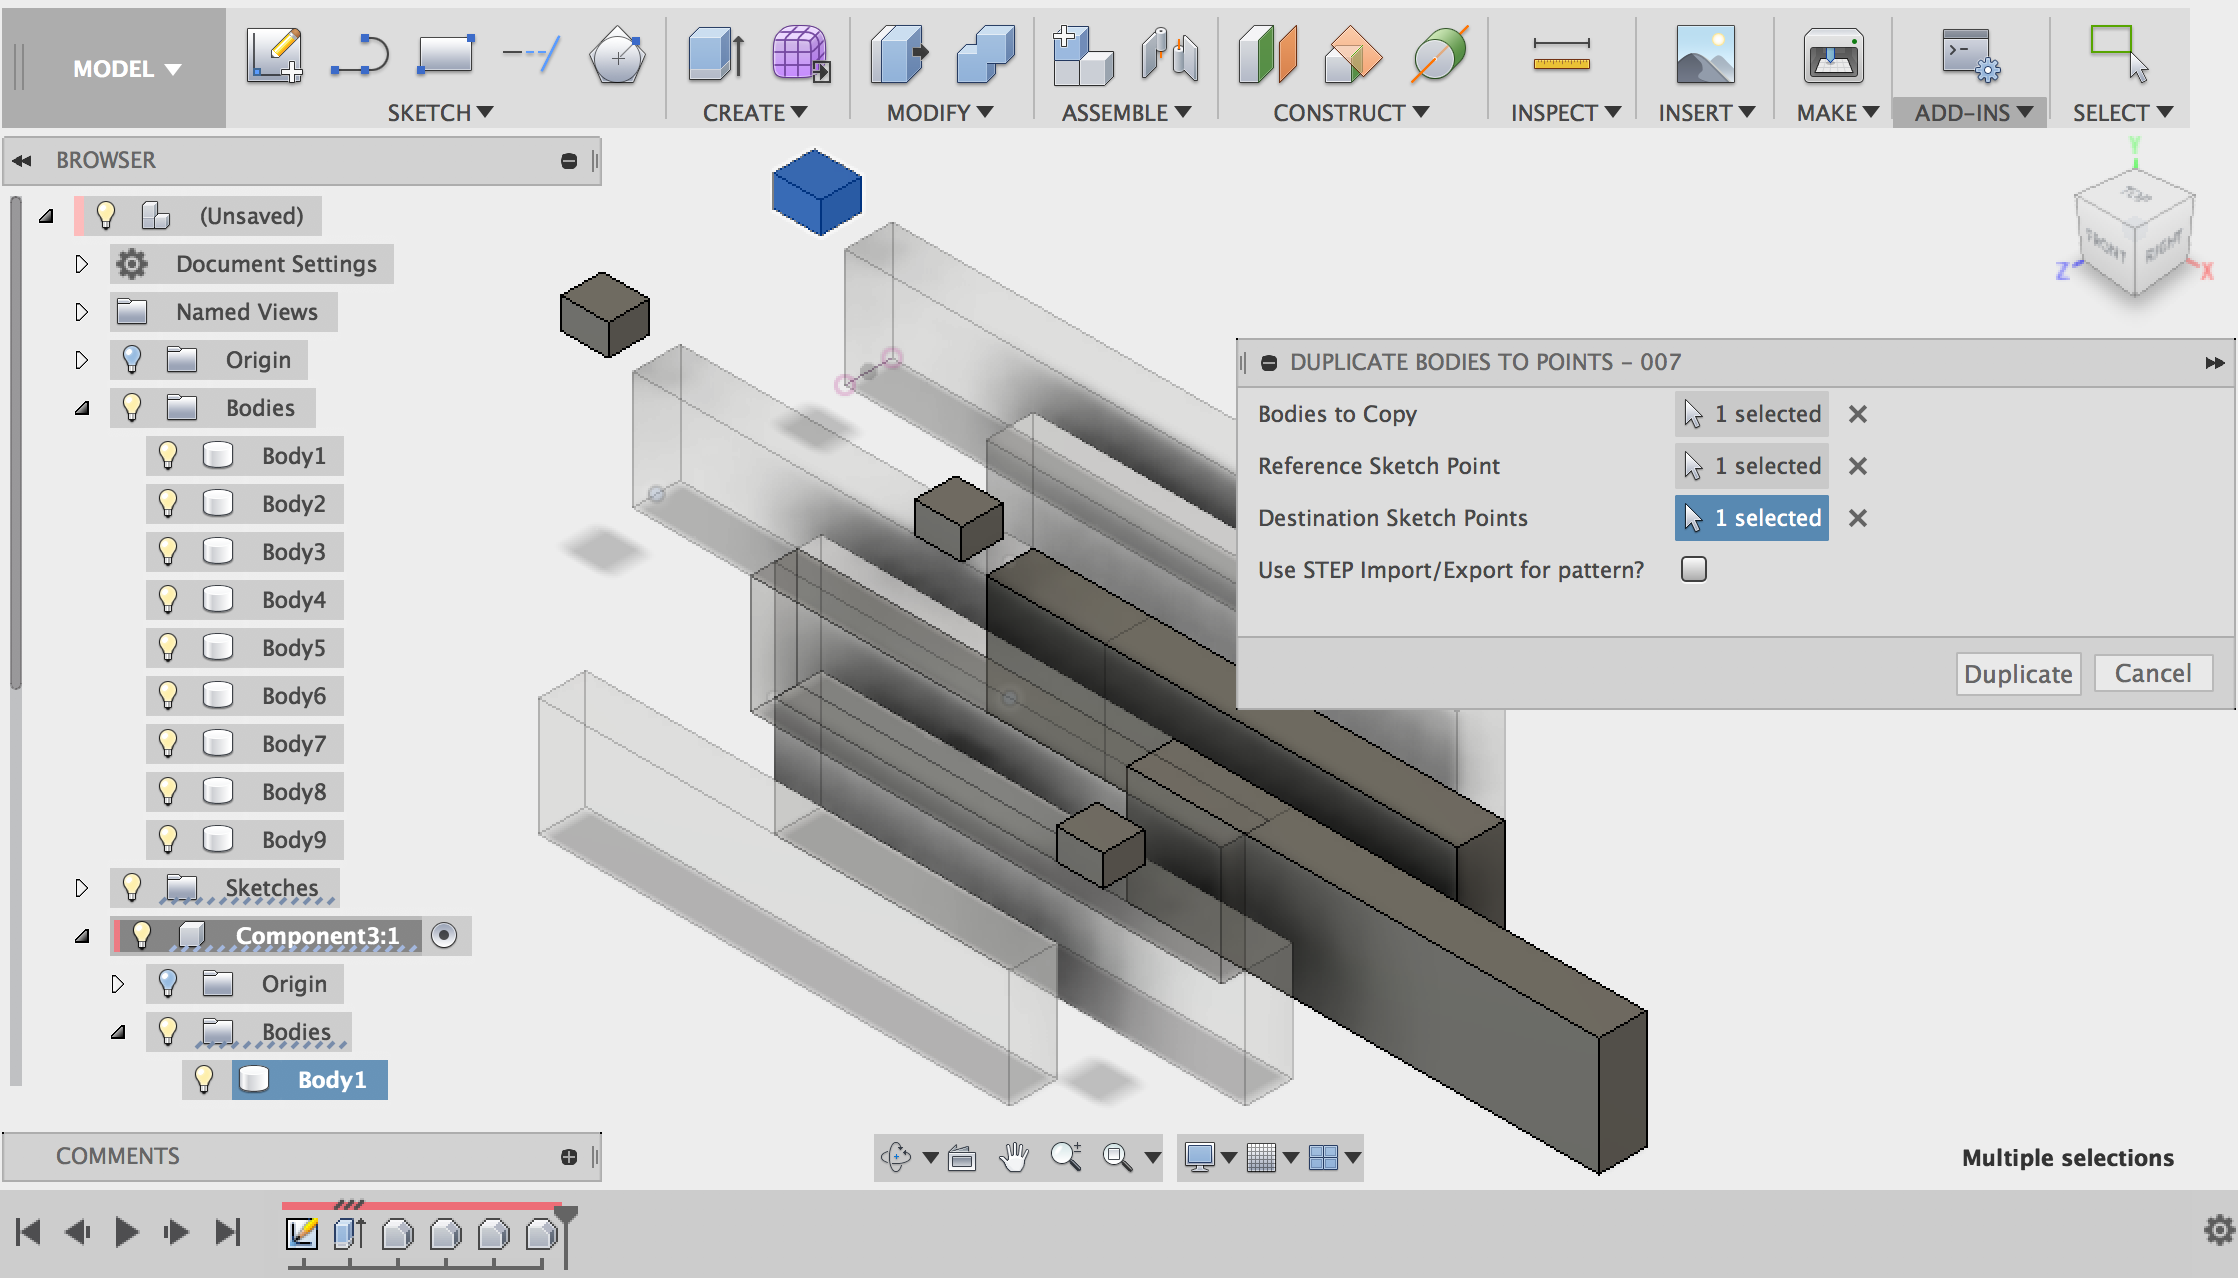
Task: Expand the Sketches folder in browser
Action: pos(81,886)
